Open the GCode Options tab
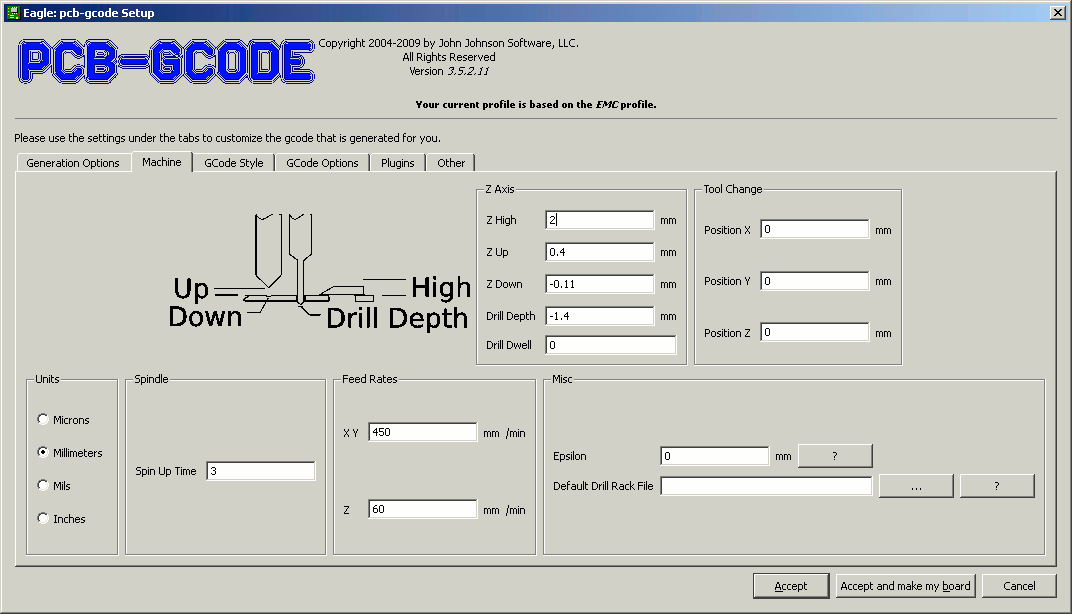This screenshot has height=614, width=1072. click(322, 163)
